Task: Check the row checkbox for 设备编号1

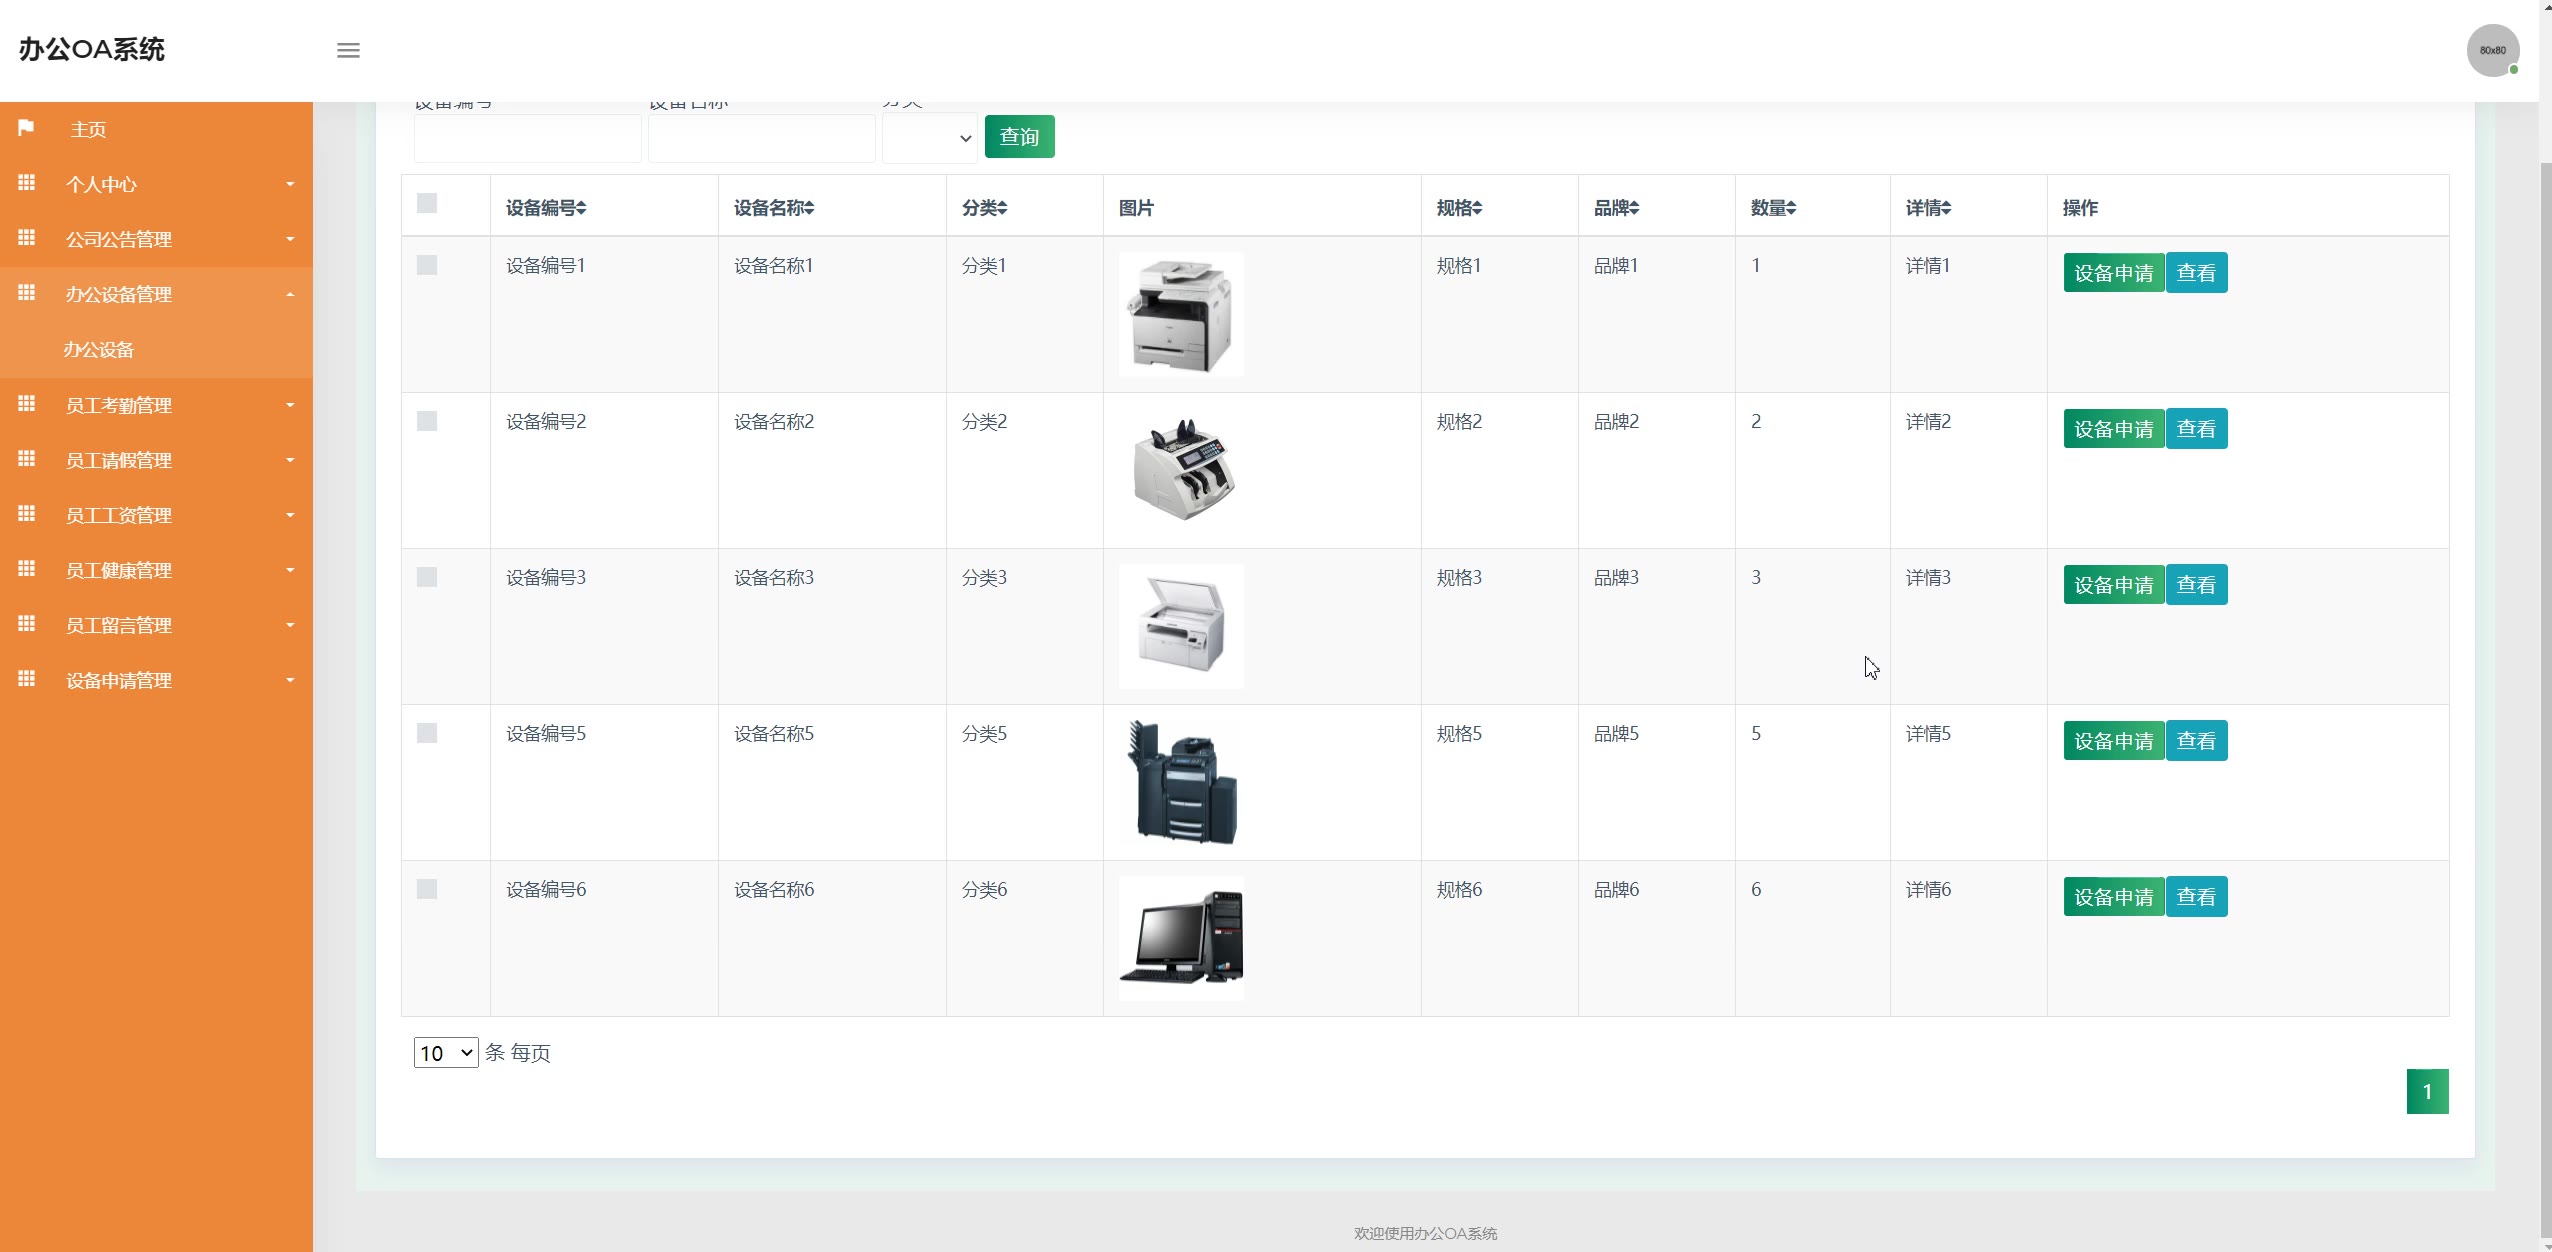Action: tap(427, 265)
